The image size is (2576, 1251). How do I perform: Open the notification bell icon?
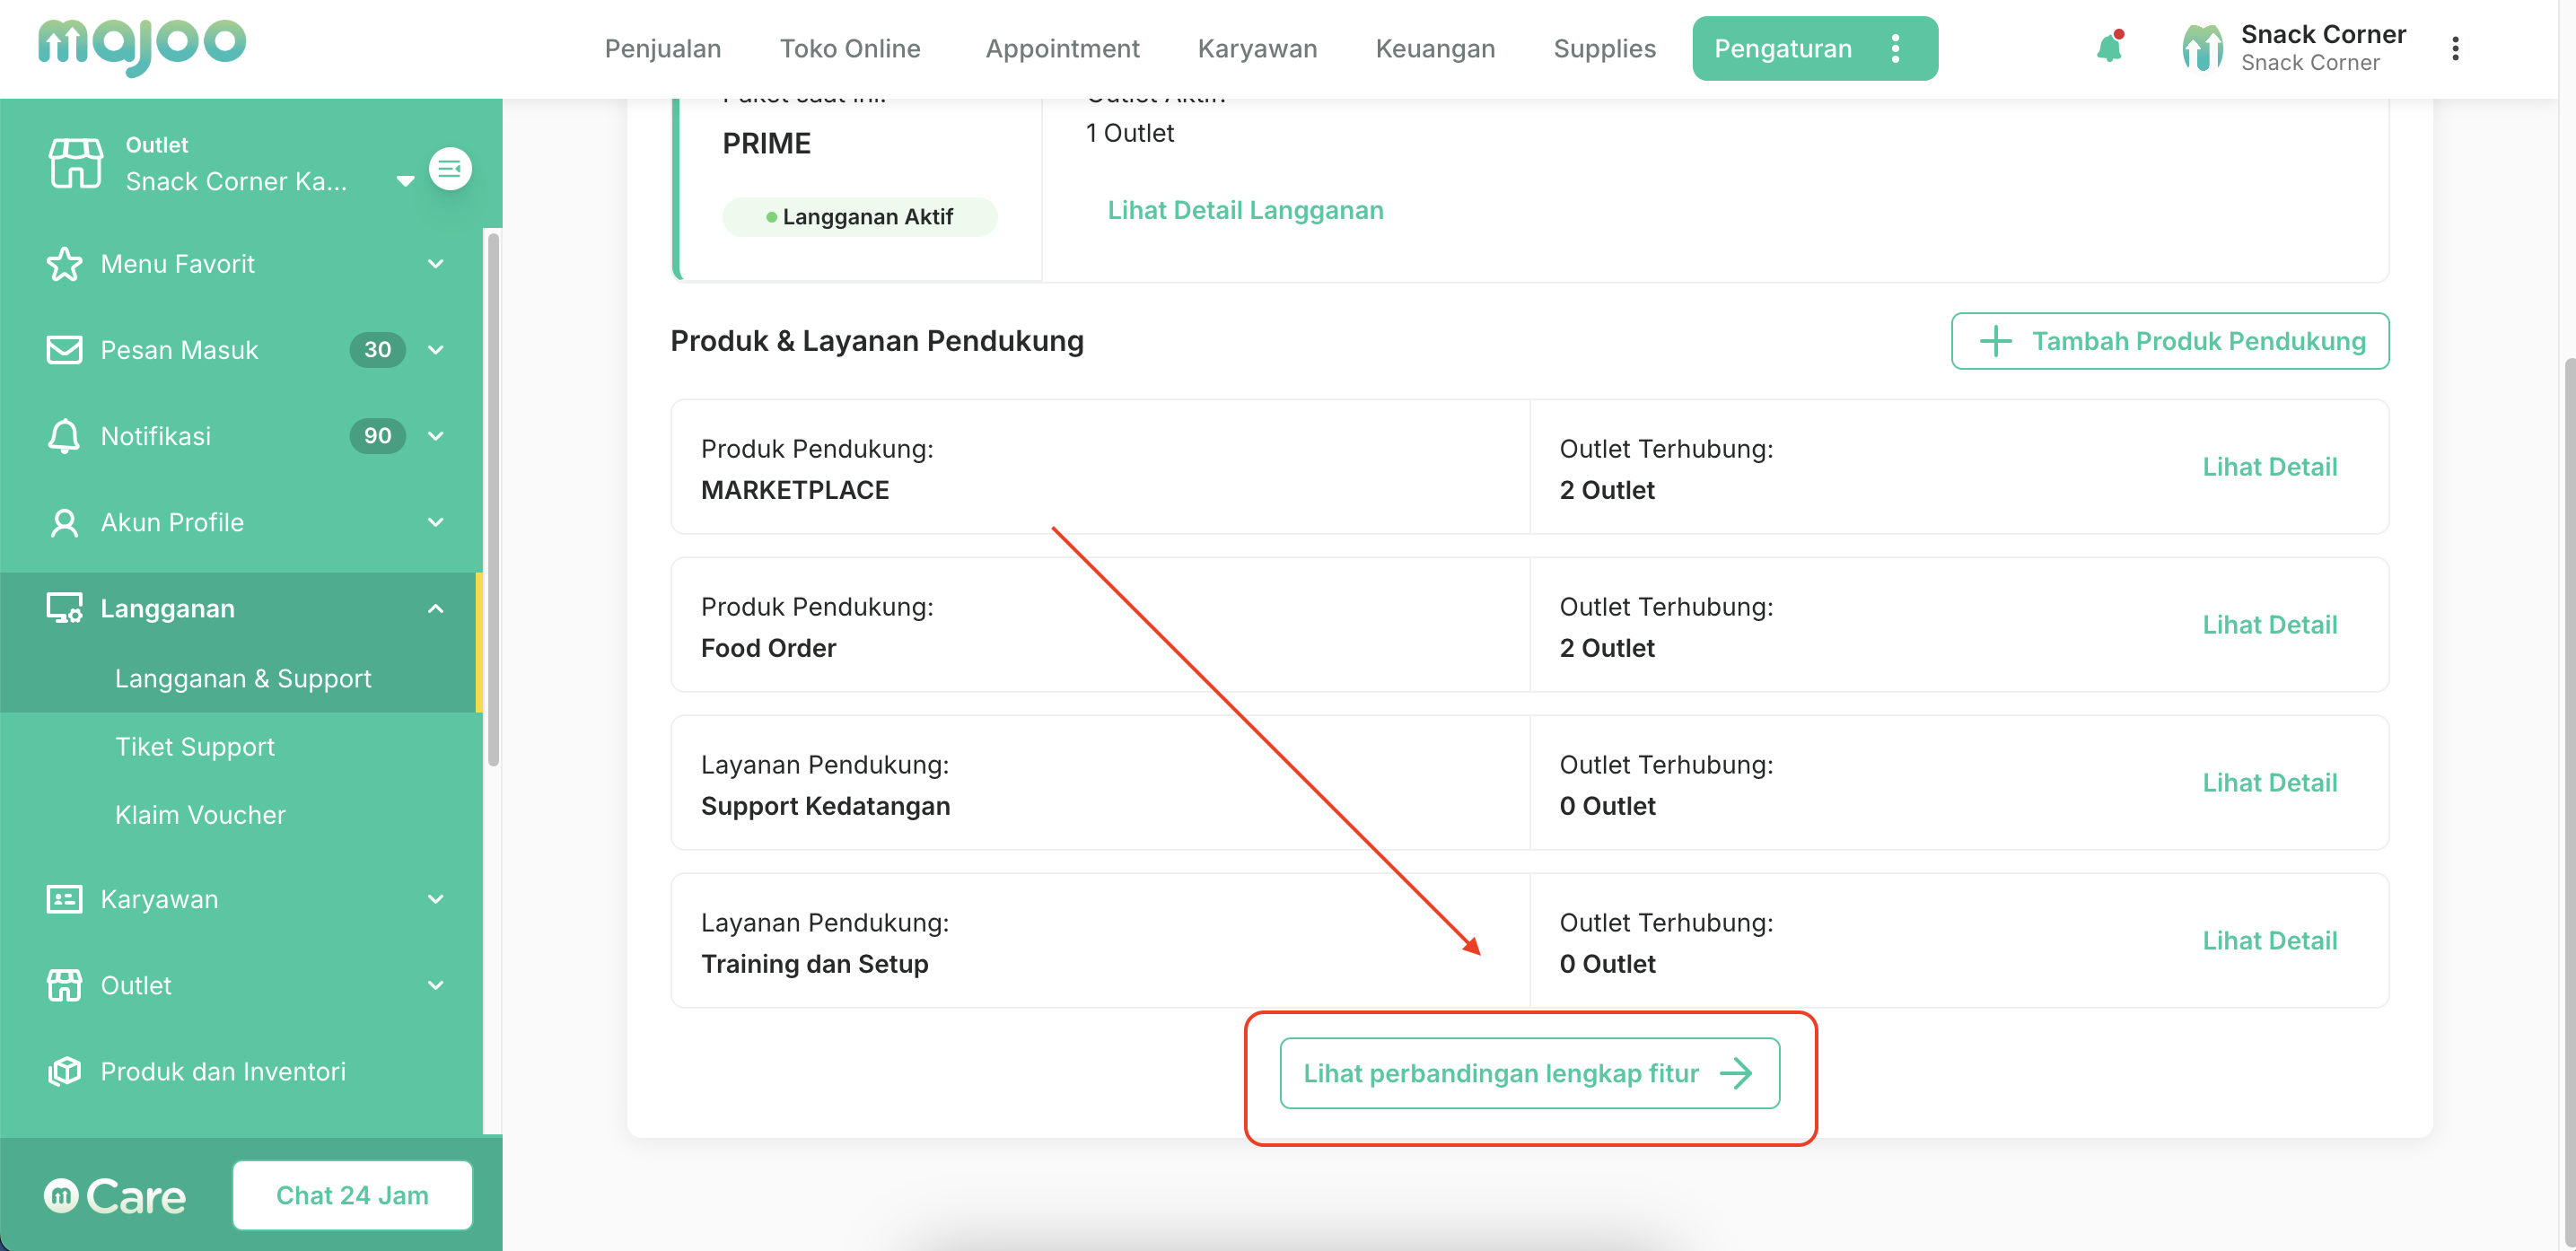(x=2109, y=47)
